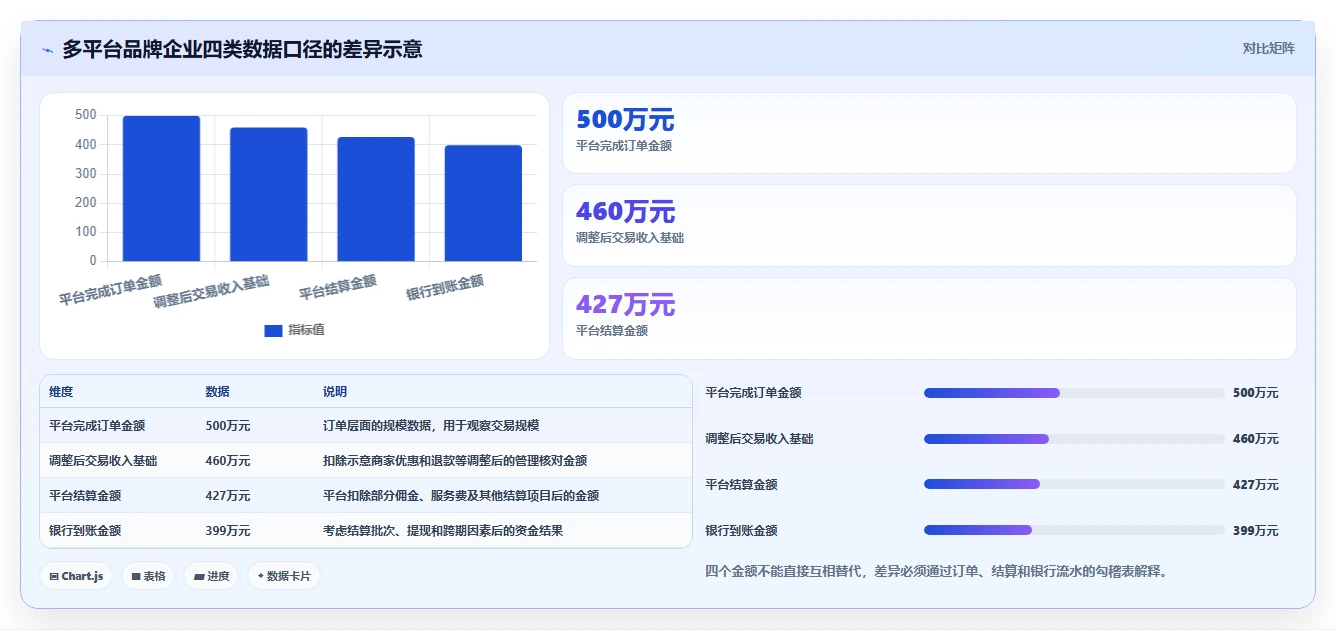Screen dimensions: 1336x630
Task: Click the description starting with 考虑结算批次
Action: point(443,530)
